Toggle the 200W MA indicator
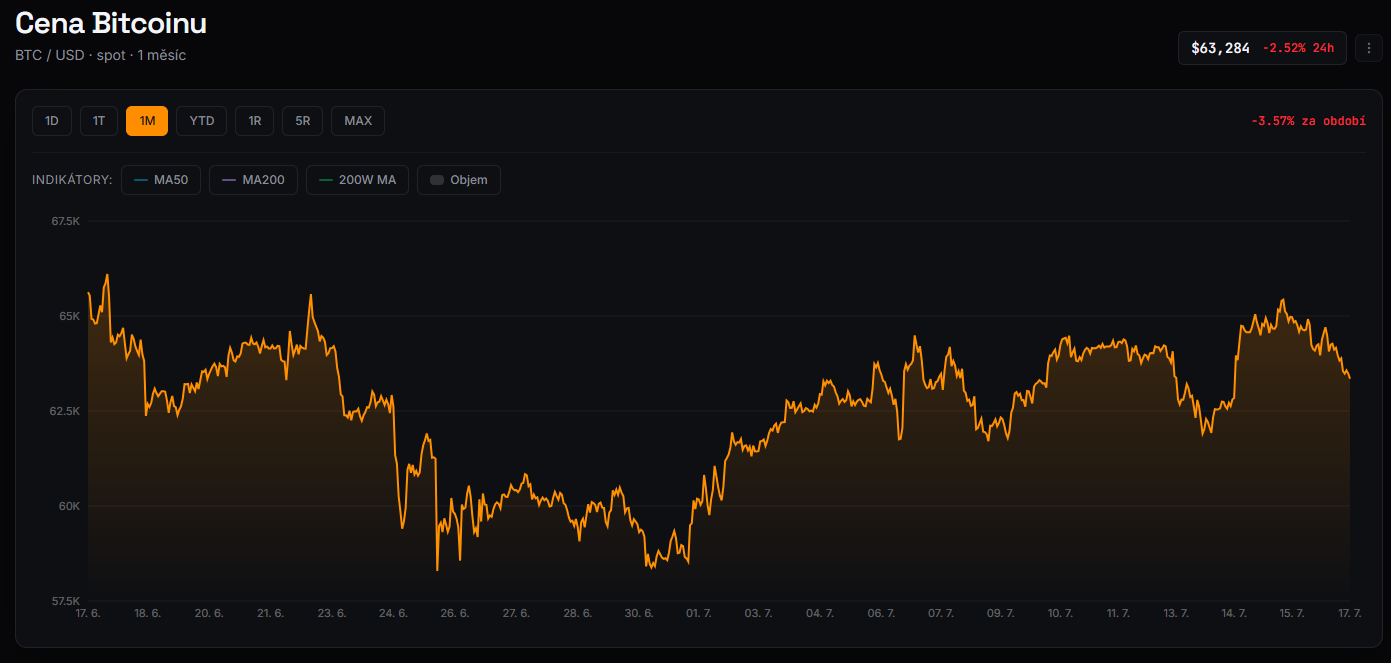This screenshot has width=1391, height=663. pos(357,180)
